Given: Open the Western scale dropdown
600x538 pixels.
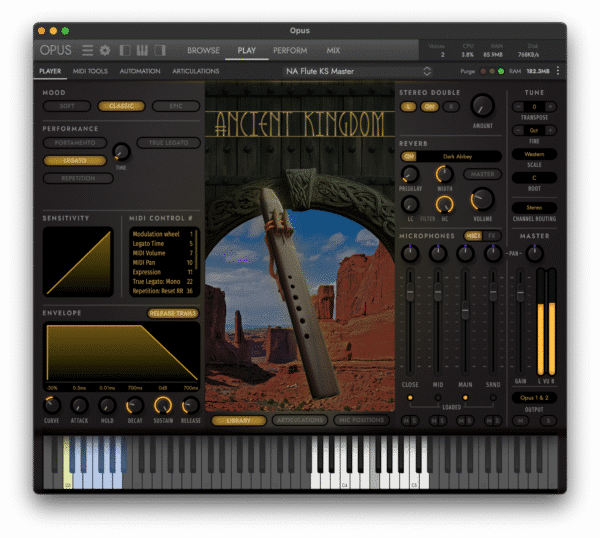Looking at the screenshot, I should [534, 154].
